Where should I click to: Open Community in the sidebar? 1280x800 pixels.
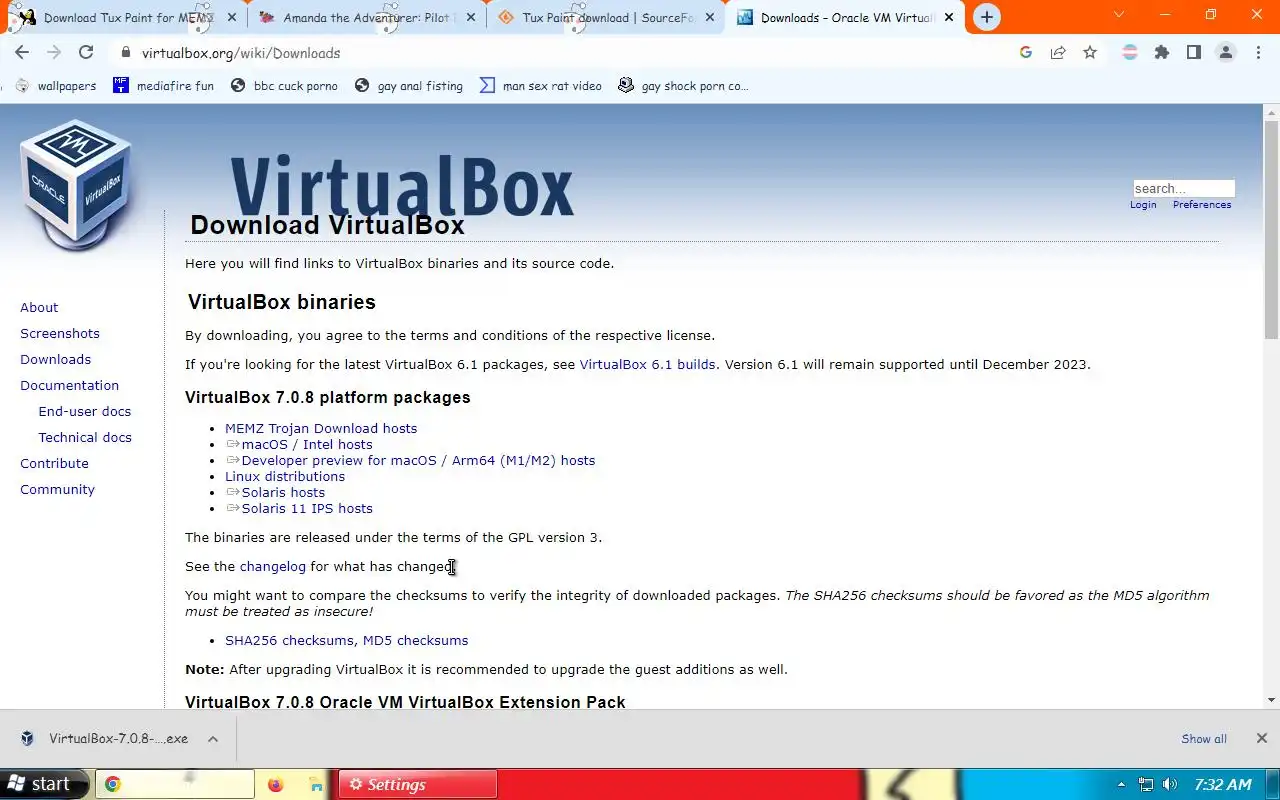point(57,489)
